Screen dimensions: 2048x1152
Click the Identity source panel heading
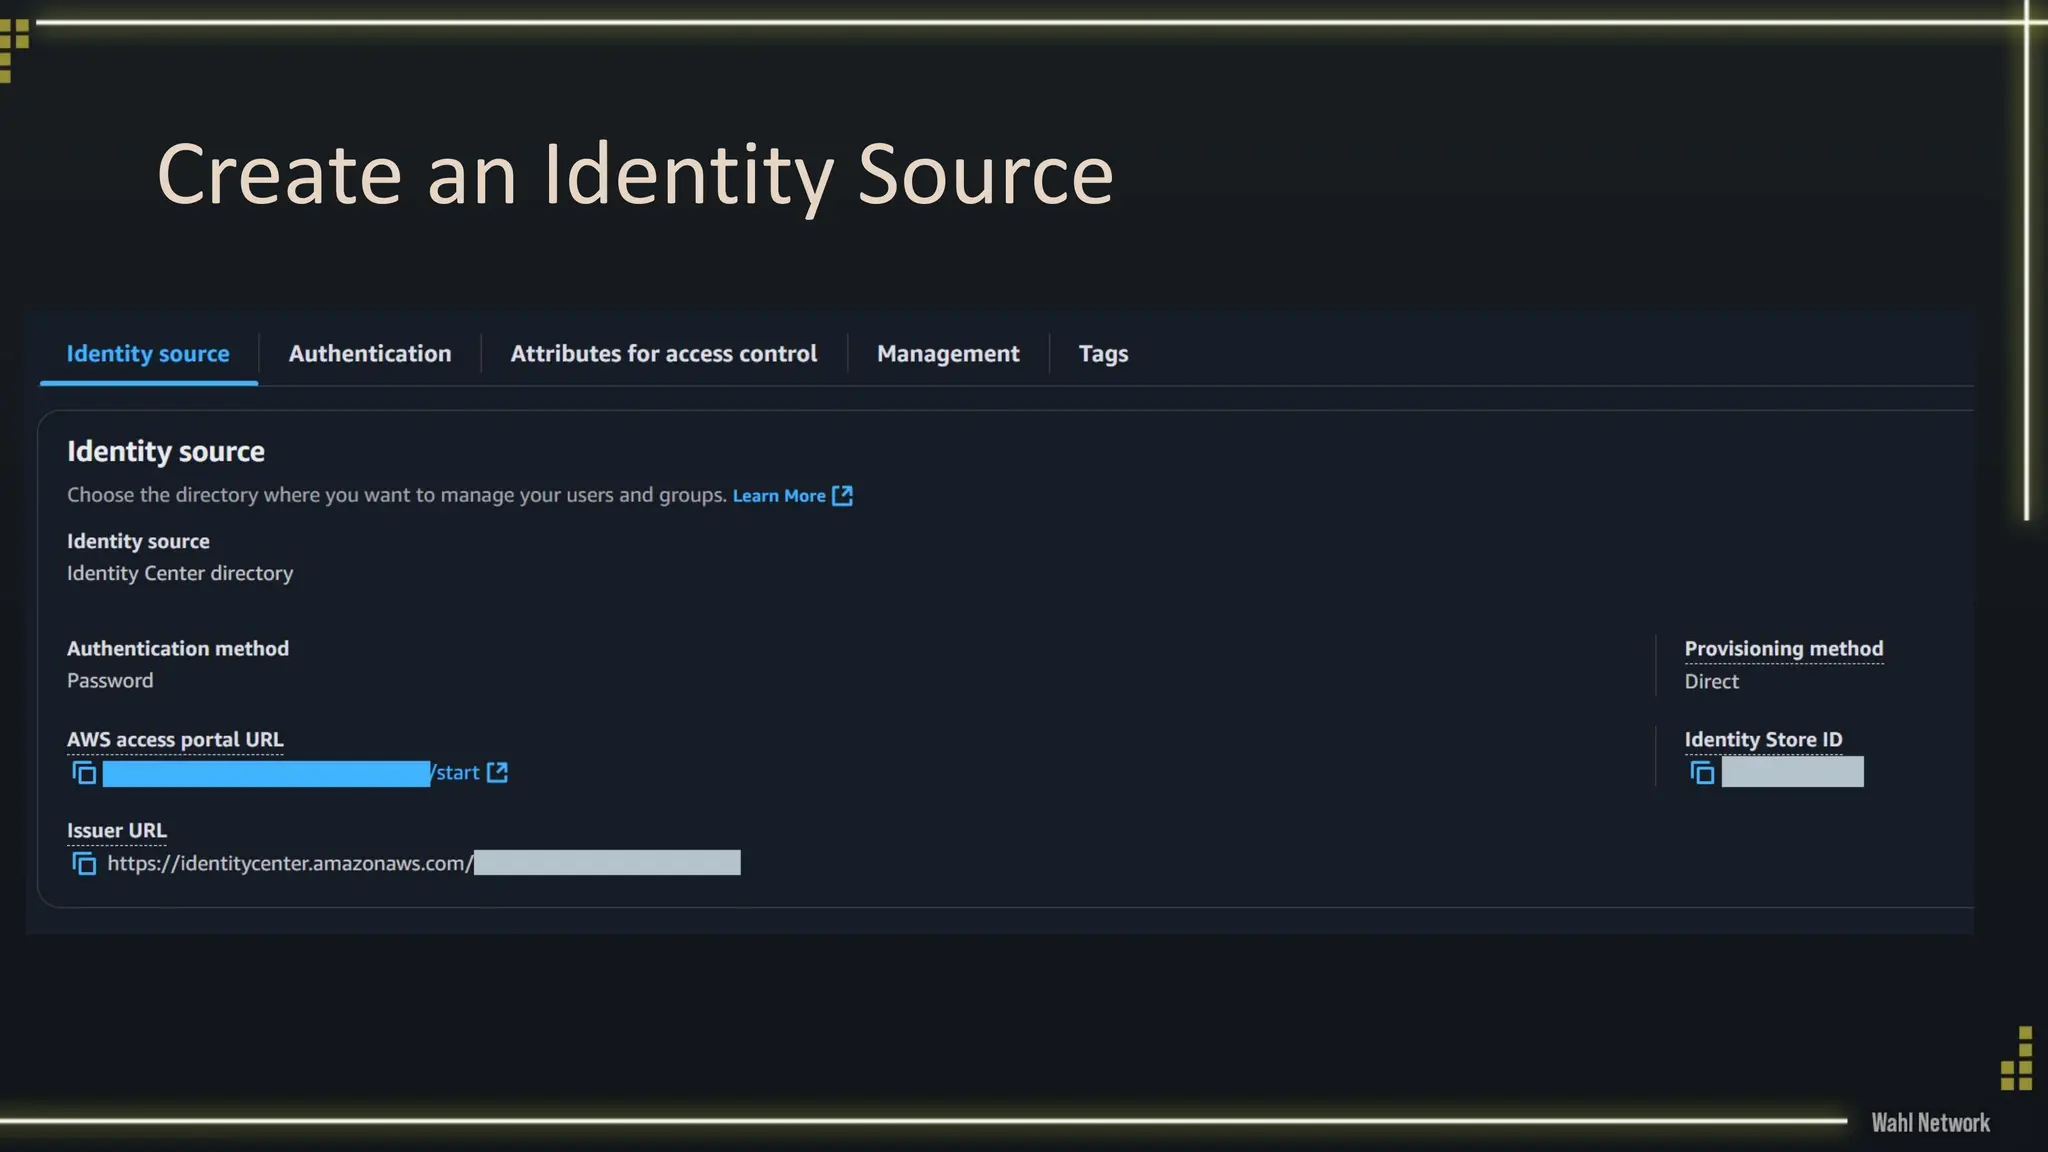166,452
